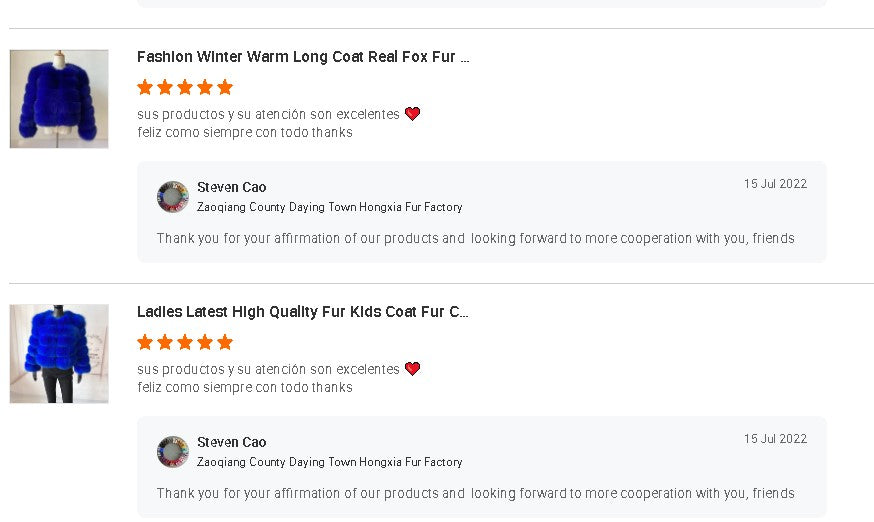Viewport: 874px width, 522px height.
Task: Select the Steven Cao name in the Fox Fur reply
Action: (x=231, y=187)
